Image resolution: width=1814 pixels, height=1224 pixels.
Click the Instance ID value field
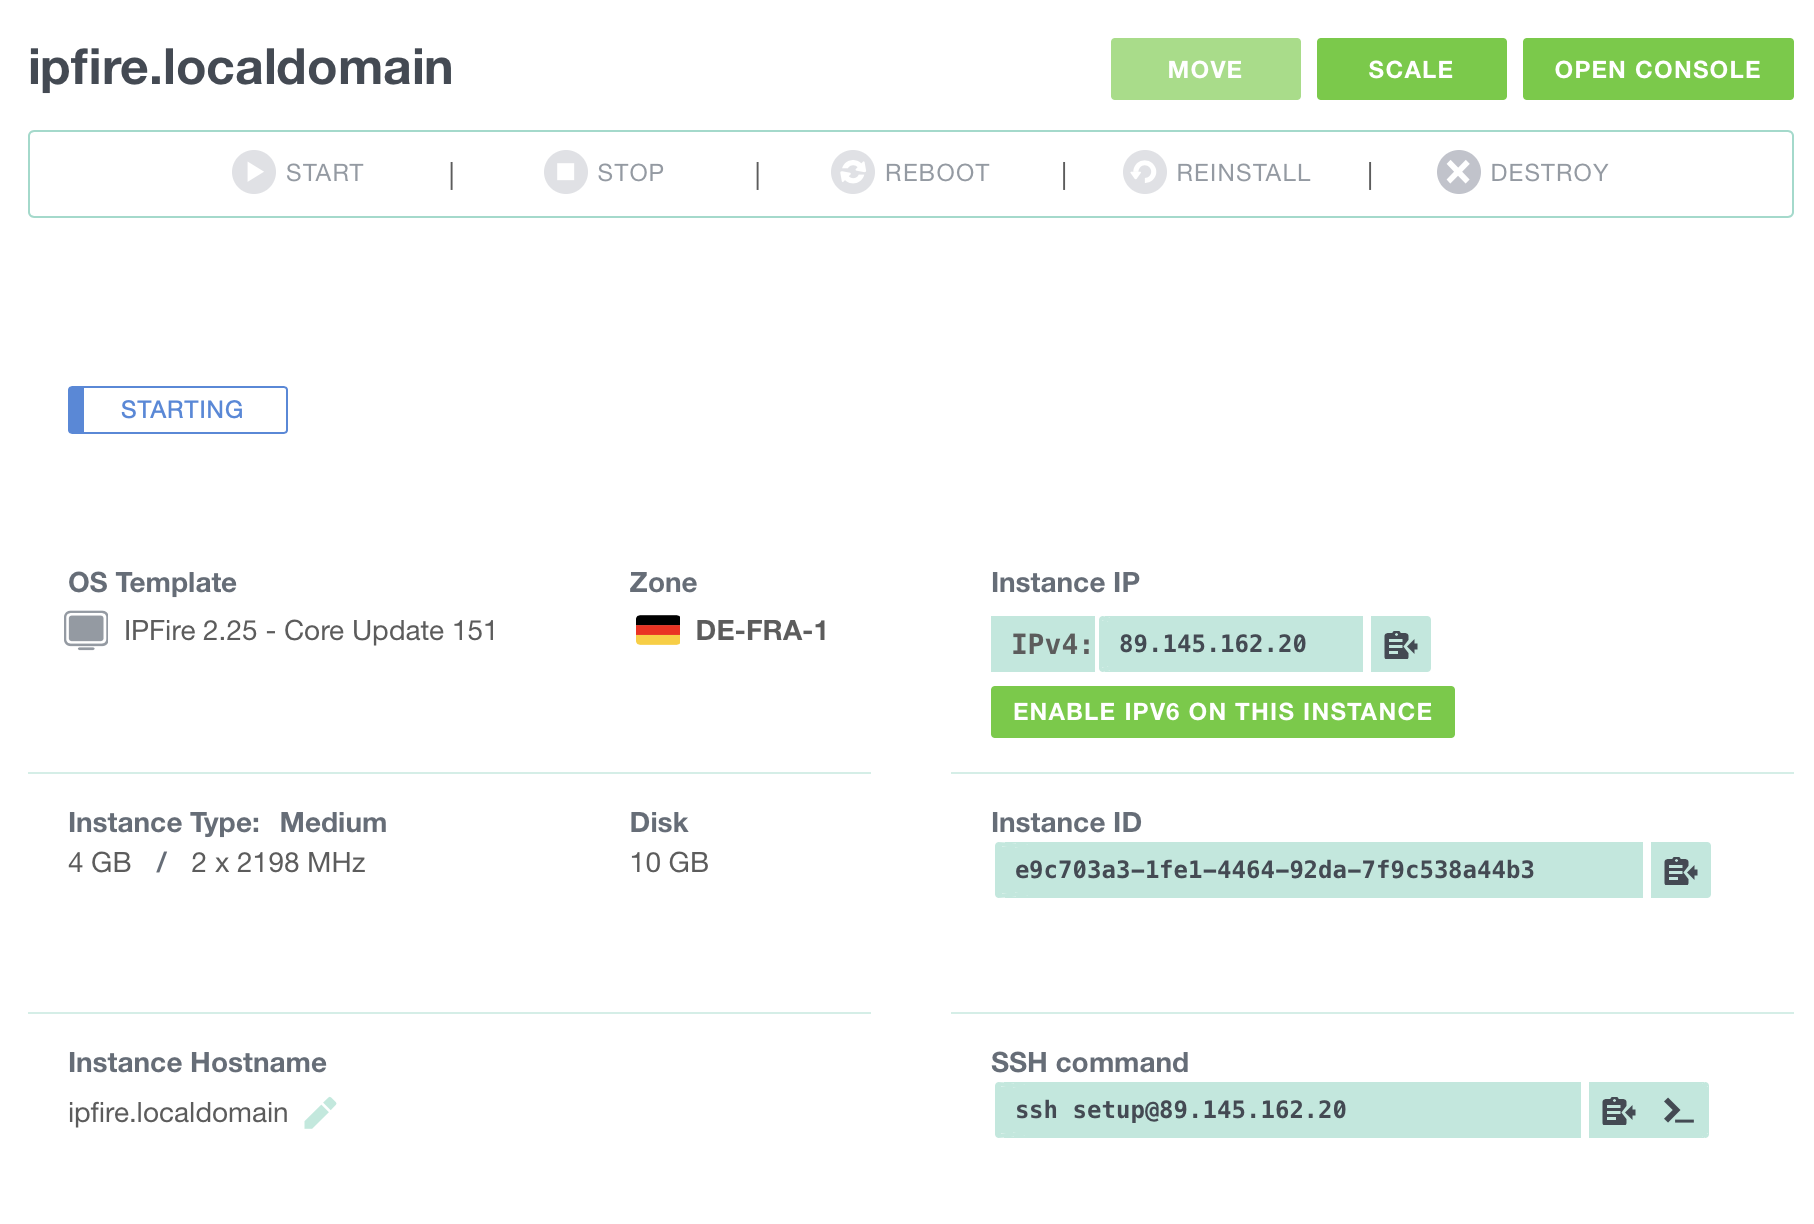pos(1319,870)
